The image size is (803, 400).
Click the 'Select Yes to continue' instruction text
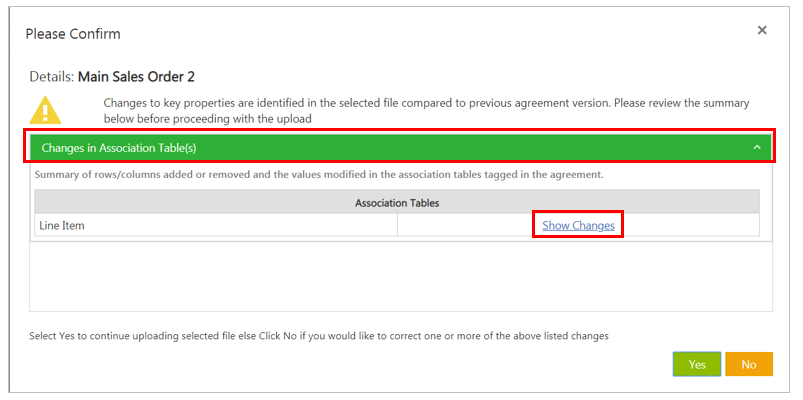[319, 336]
